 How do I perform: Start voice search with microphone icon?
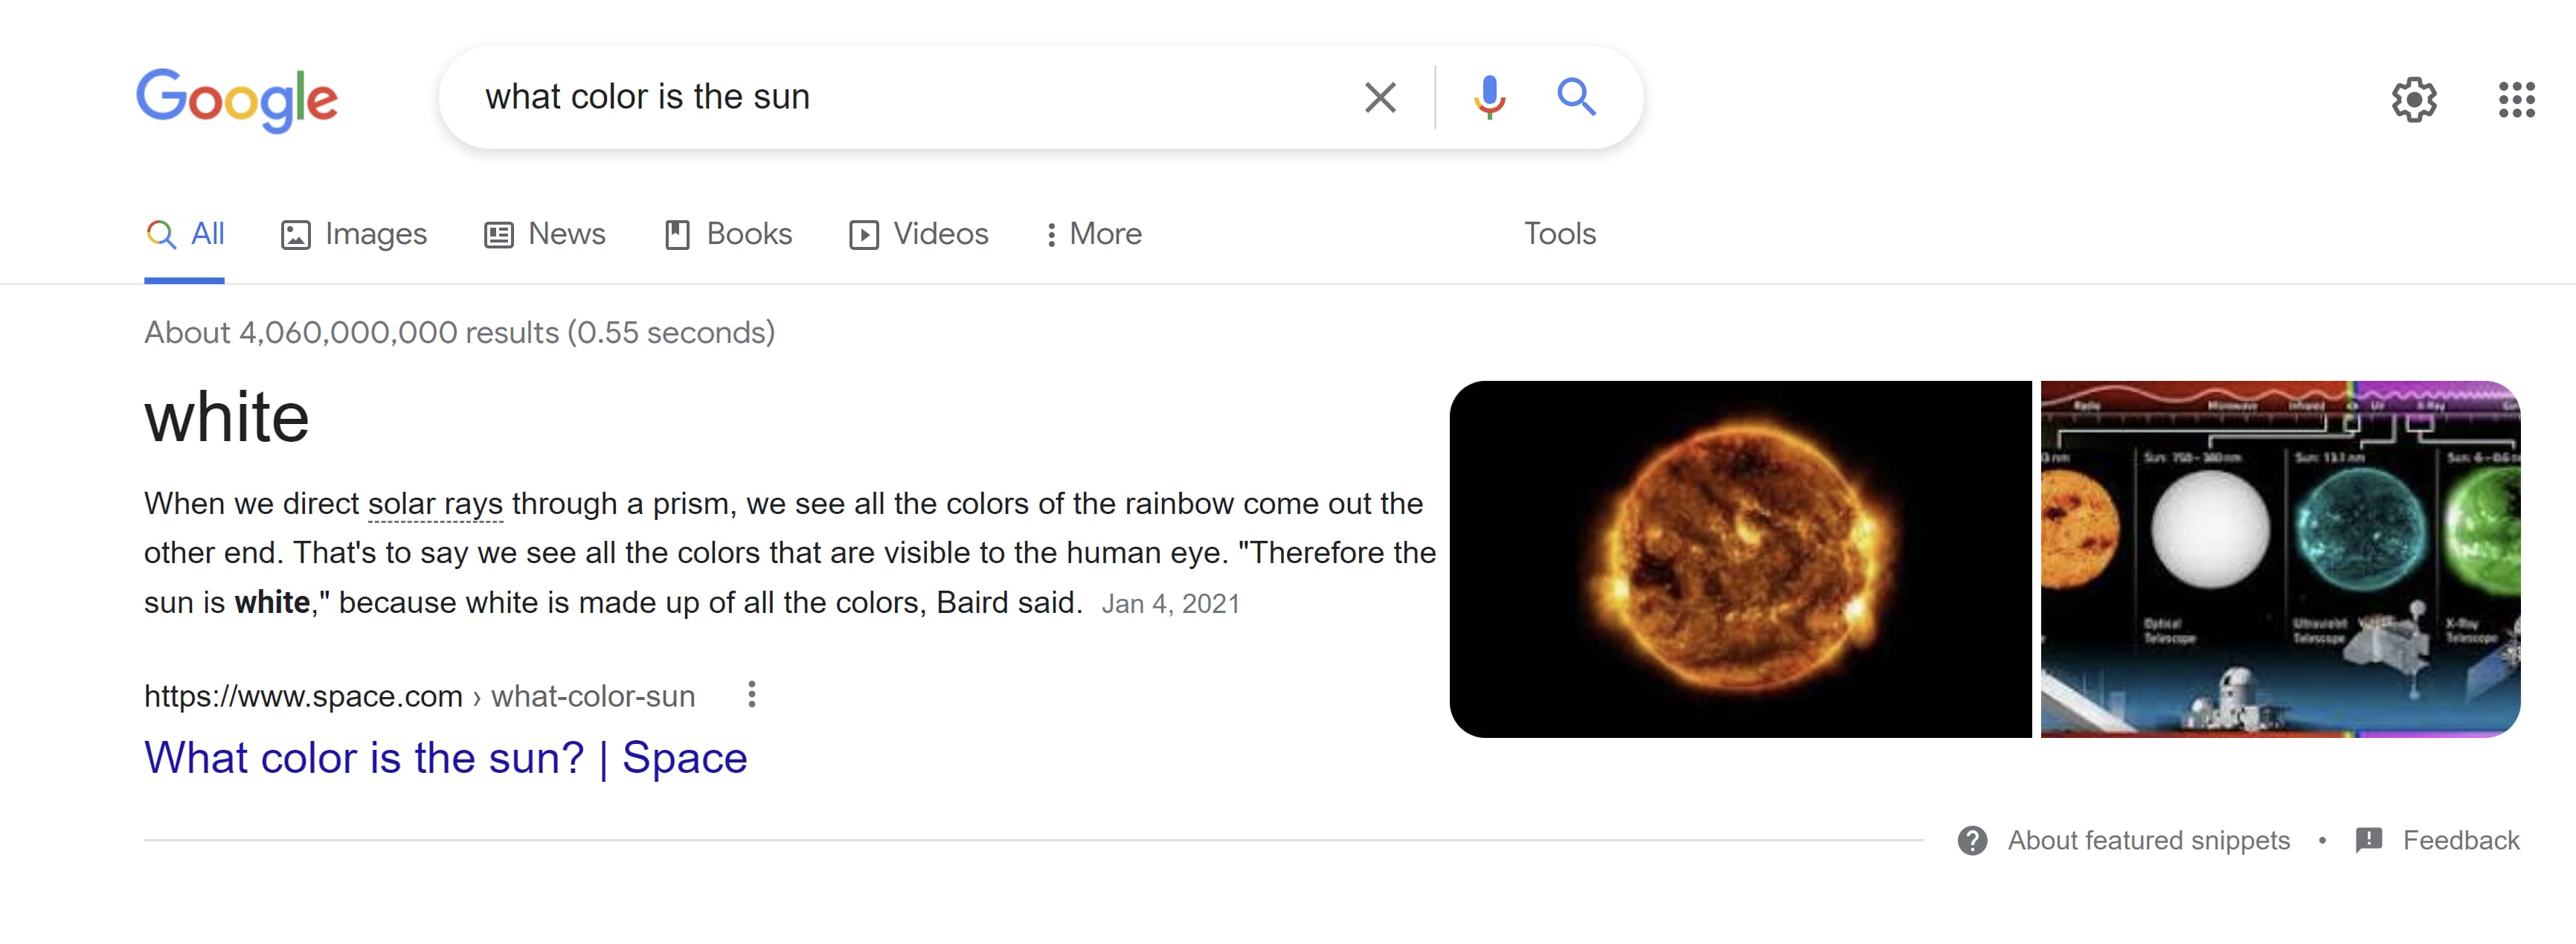coord(1488,98)
